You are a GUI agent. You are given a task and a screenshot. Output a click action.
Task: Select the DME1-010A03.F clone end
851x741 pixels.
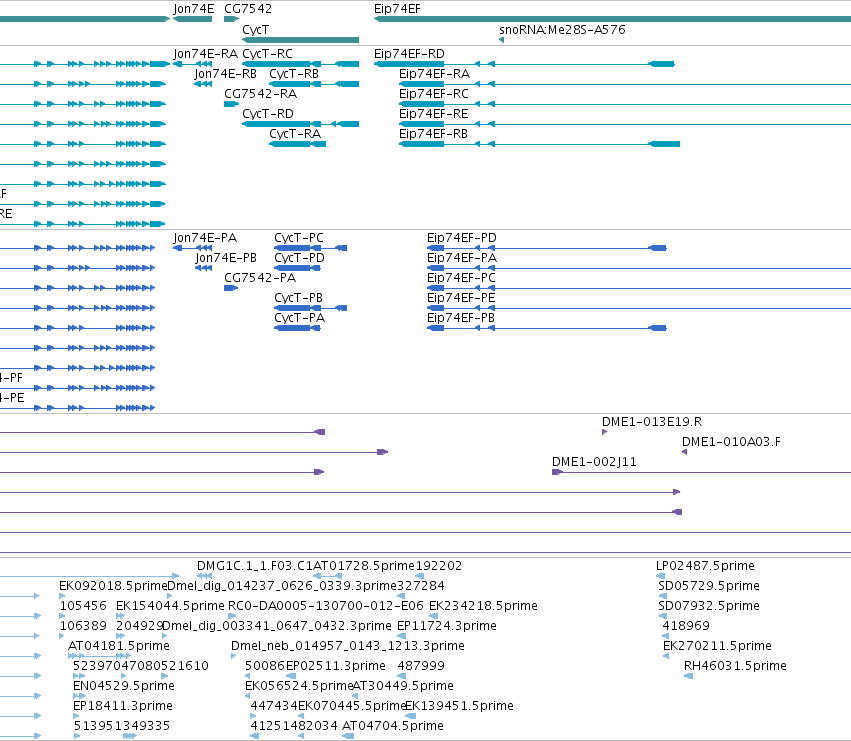coord(684,452)
